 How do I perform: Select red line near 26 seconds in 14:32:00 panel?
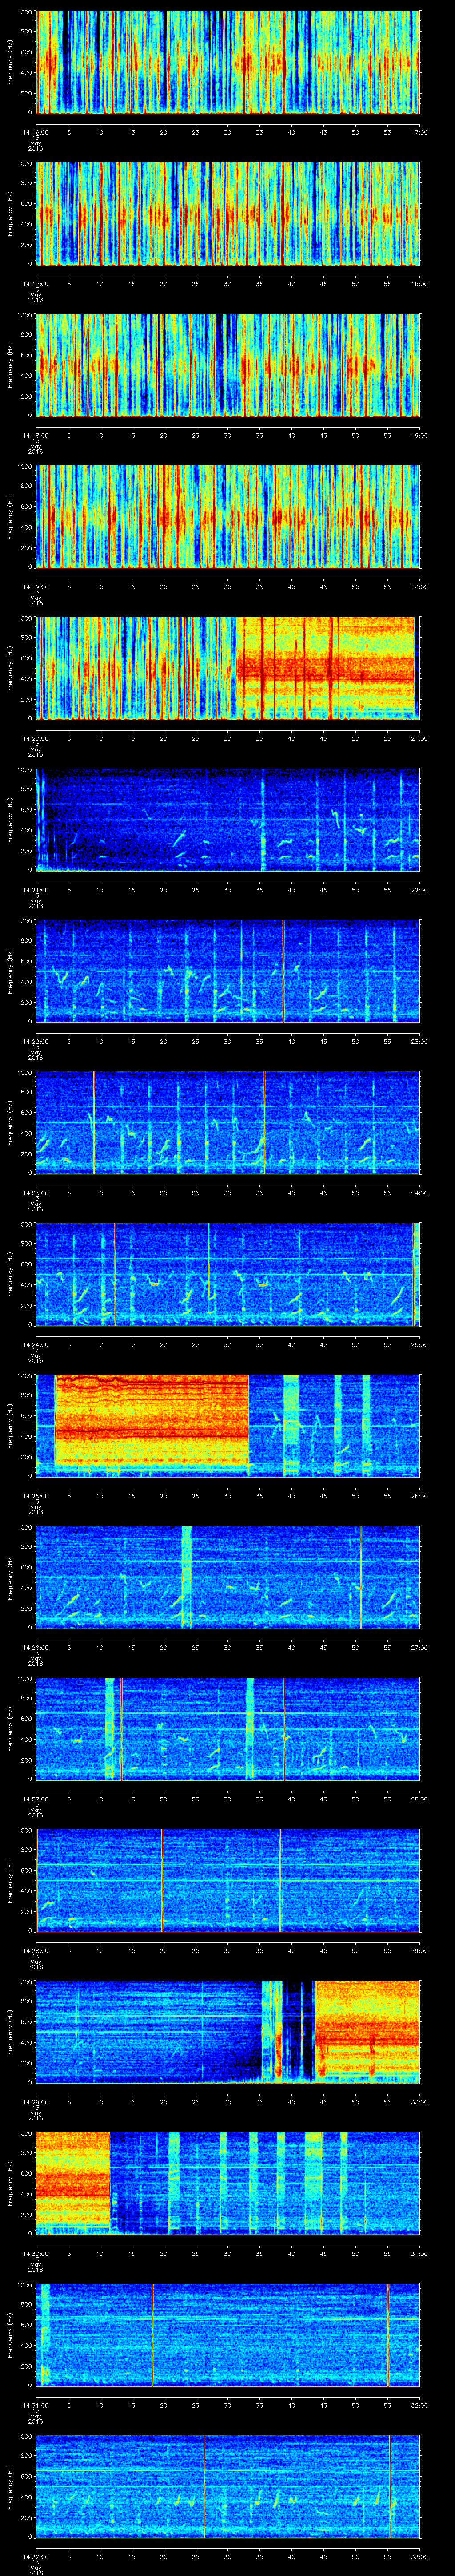(x=204, y=2486)
